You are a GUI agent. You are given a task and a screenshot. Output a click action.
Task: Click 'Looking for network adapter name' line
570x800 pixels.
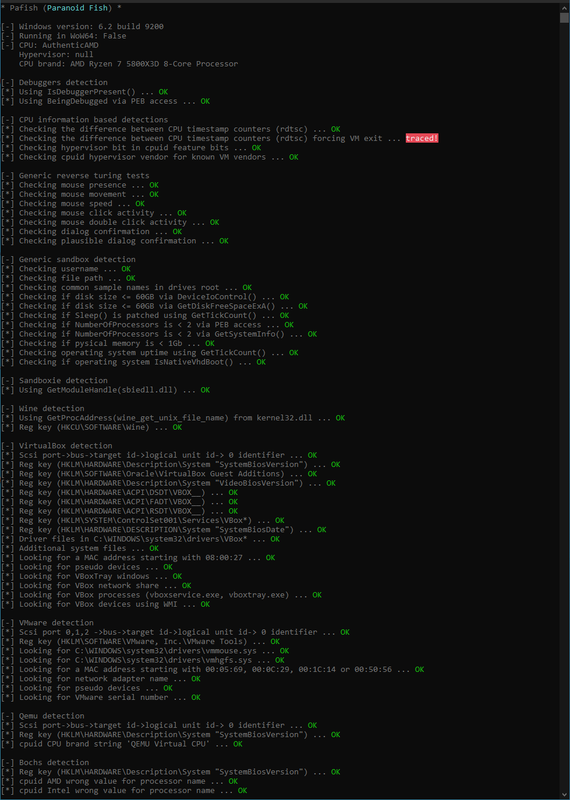click(101, 679)
